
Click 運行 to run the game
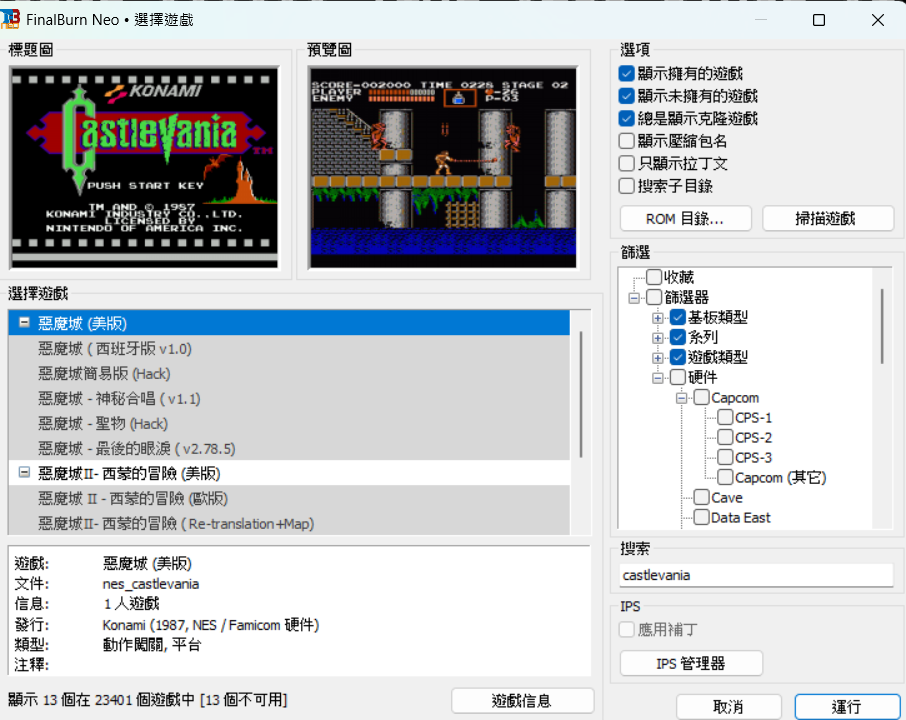point(846,707)
